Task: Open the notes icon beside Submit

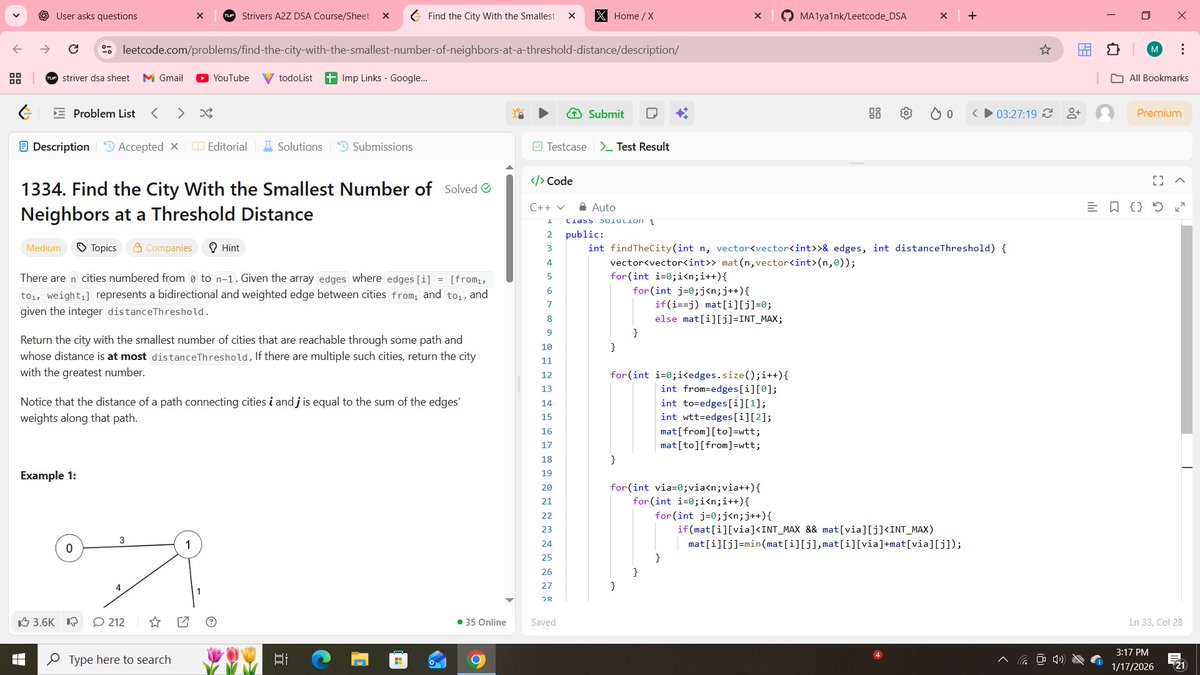Action: click(651, 113)
